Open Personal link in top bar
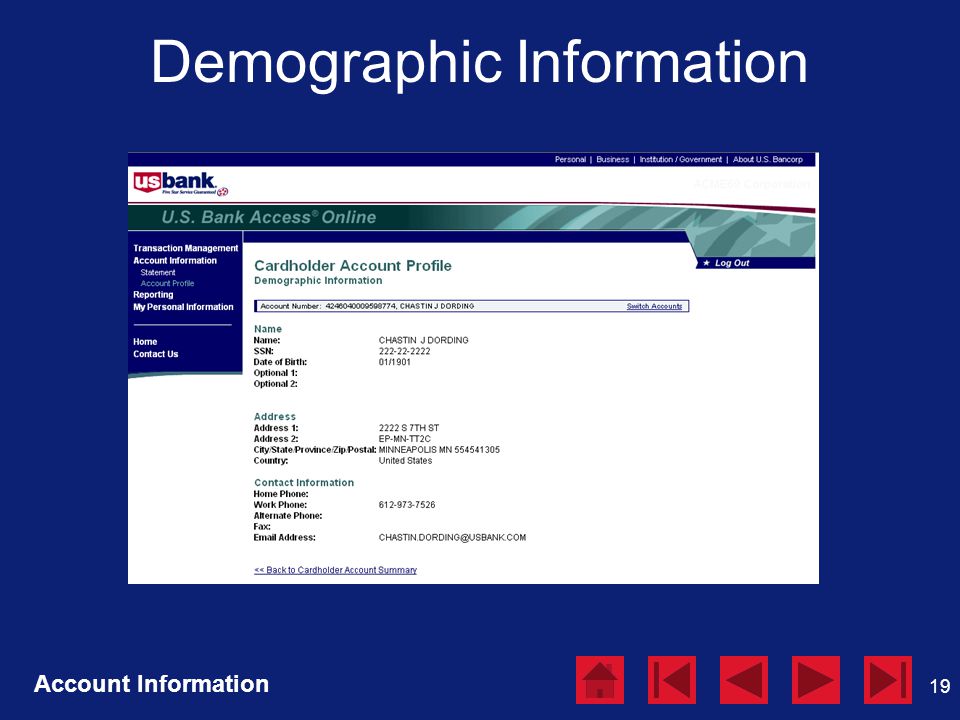Screen dimensions: 960x720 [x=570, y=159]
